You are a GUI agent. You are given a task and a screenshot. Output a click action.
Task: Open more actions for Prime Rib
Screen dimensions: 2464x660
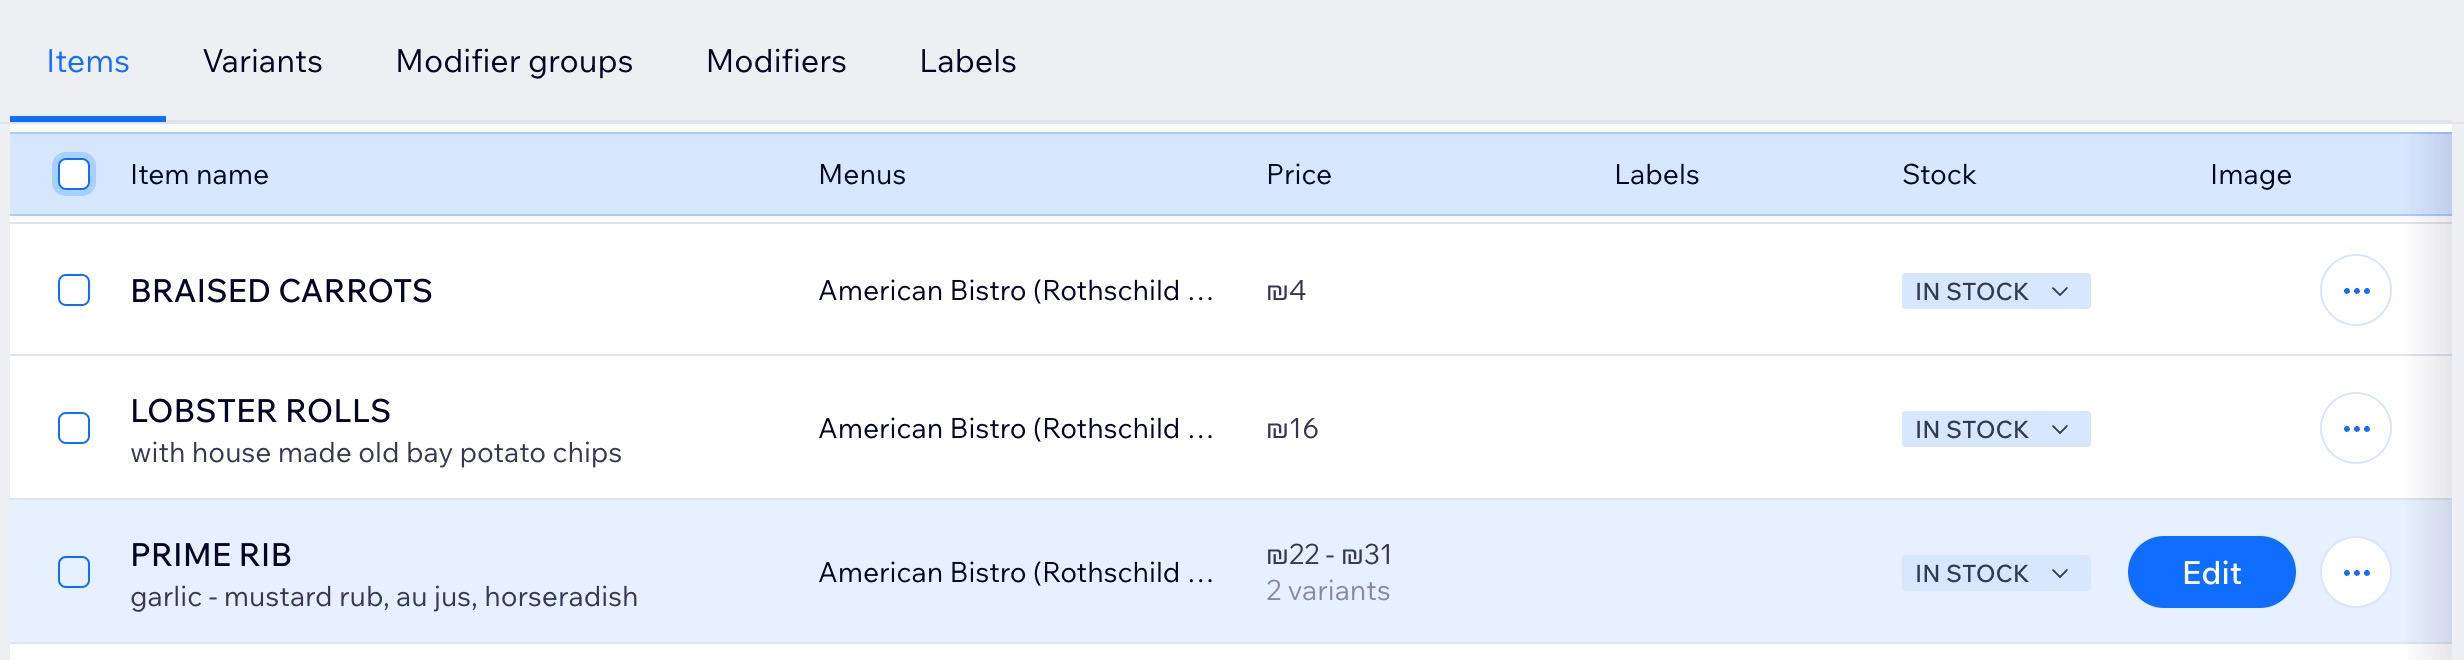point(2355,573)
